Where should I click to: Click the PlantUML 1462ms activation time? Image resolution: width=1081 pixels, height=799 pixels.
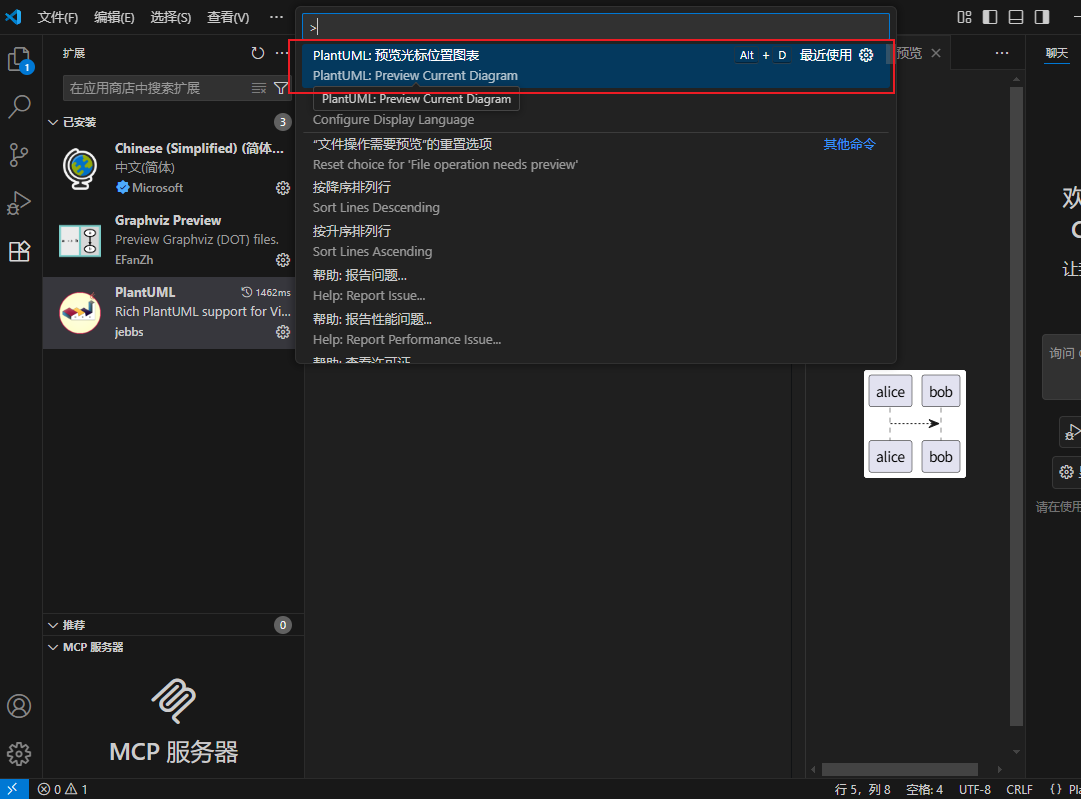[x=266, y=292]
